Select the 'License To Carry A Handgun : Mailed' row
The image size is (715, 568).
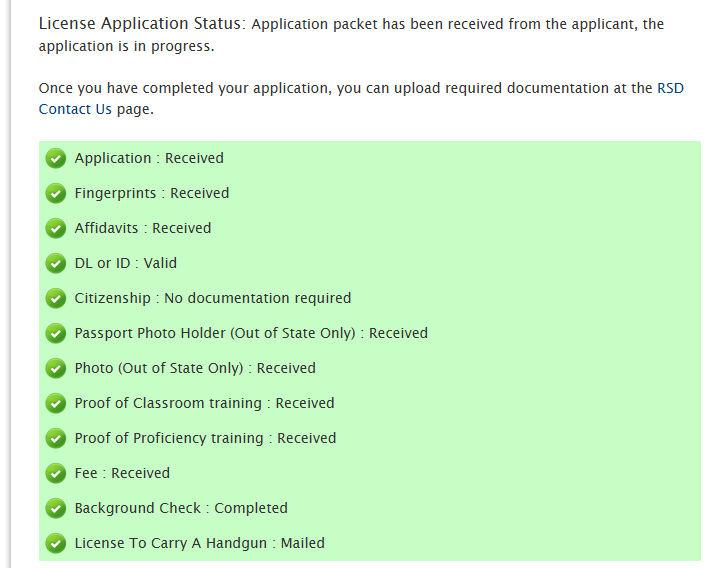point(199,543)
